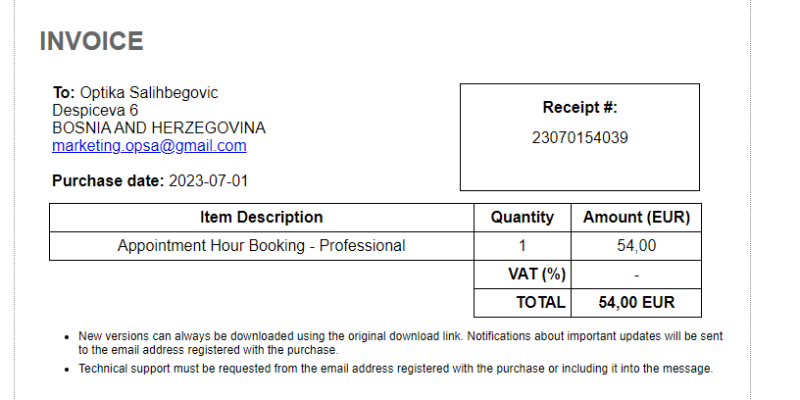
Task: Open the marketing.opsa@gmail.com email link
Action: [149, 146]
